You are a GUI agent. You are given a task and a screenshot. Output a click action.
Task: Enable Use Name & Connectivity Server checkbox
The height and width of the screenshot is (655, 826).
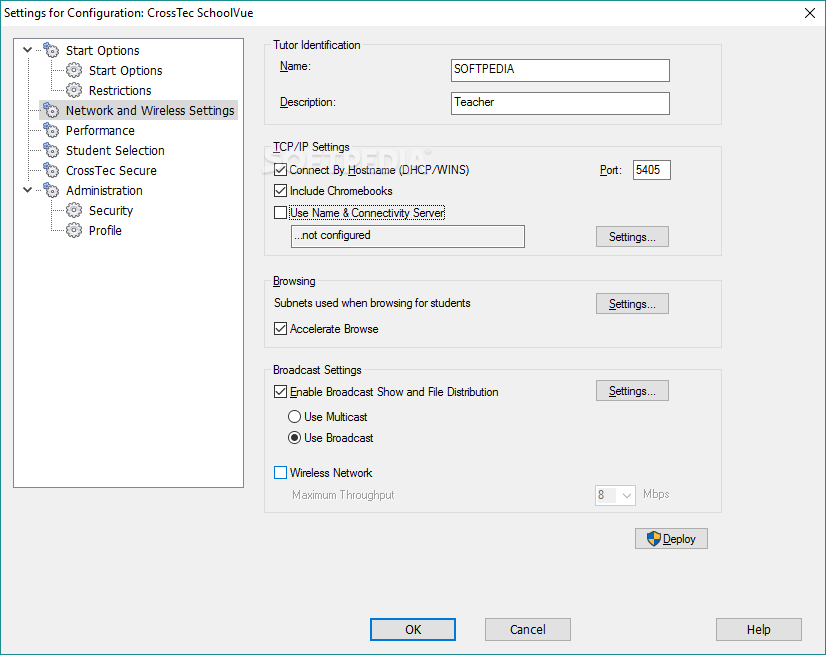point(280,213)
